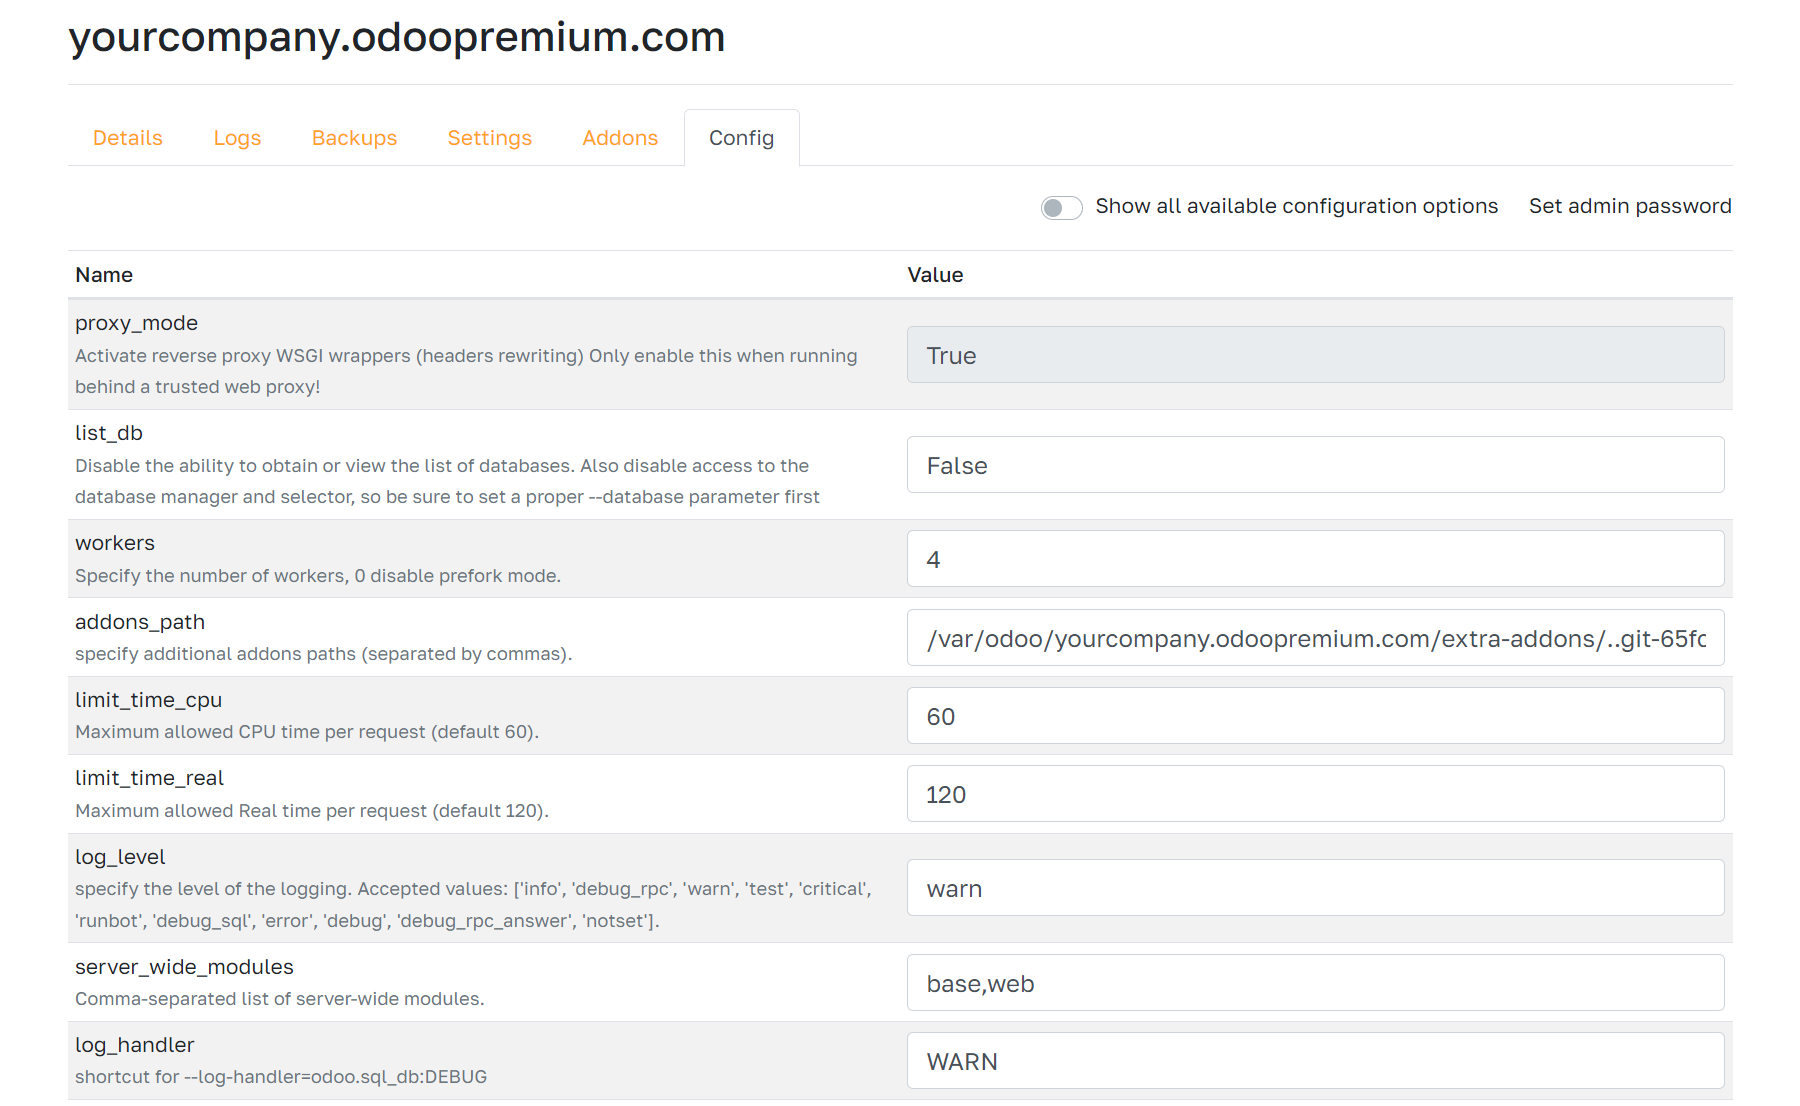Click the Set admin password link
The width and height of the screenshot is (1800, 1106).
coord(1629,206)
